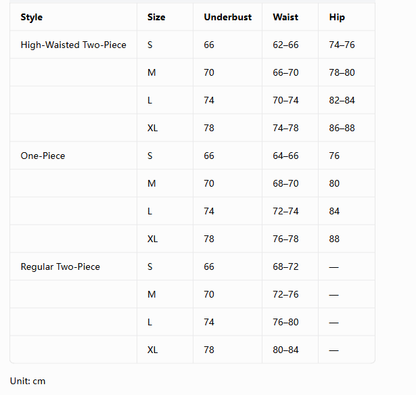Click the Size column header
Image resolution: width=416 pixels, height=395 pixels.
click(x=156, y=17)
